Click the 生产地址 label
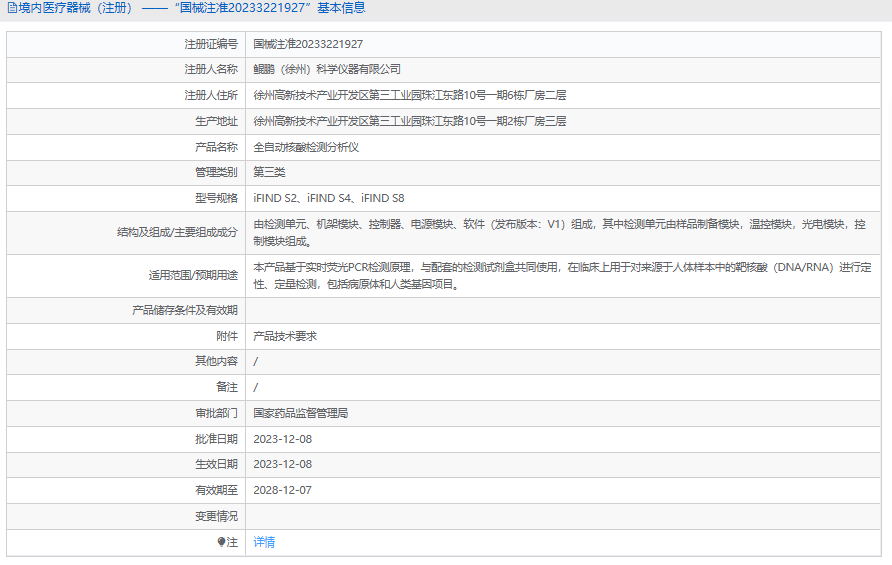 tap(216, 121)
